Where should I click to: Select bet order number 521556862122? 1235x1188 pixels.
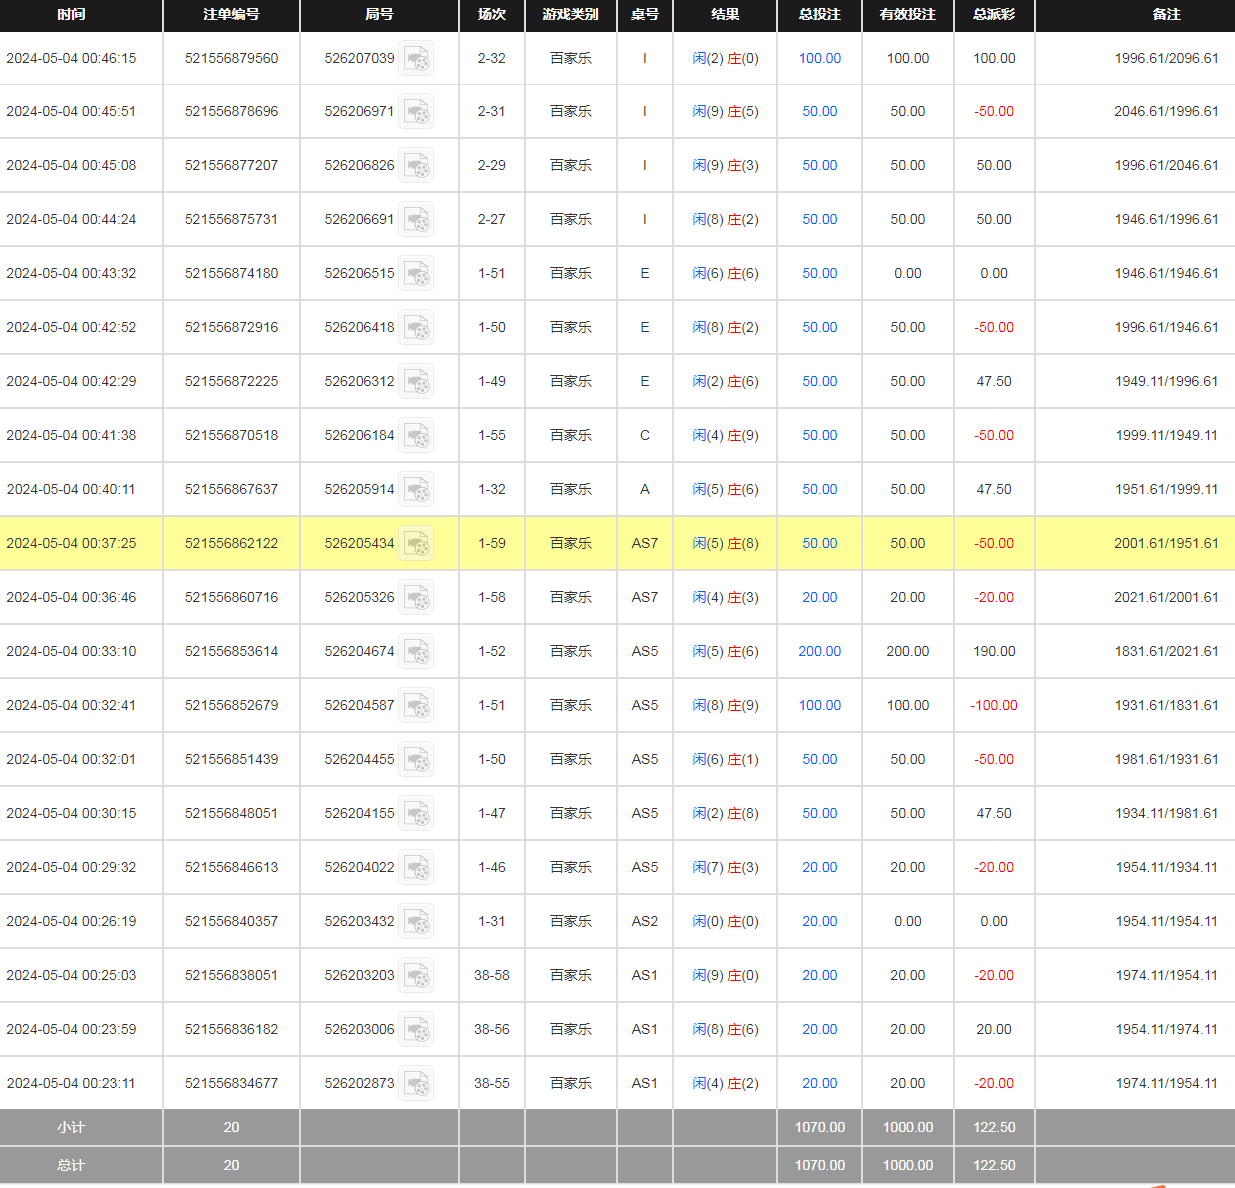(231, 543)
